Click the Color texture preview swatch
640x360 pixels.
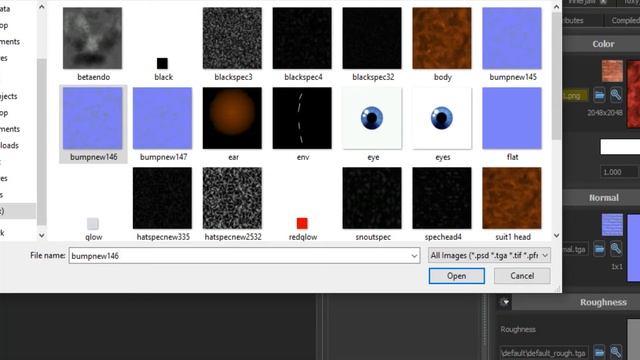pos(612,71)
